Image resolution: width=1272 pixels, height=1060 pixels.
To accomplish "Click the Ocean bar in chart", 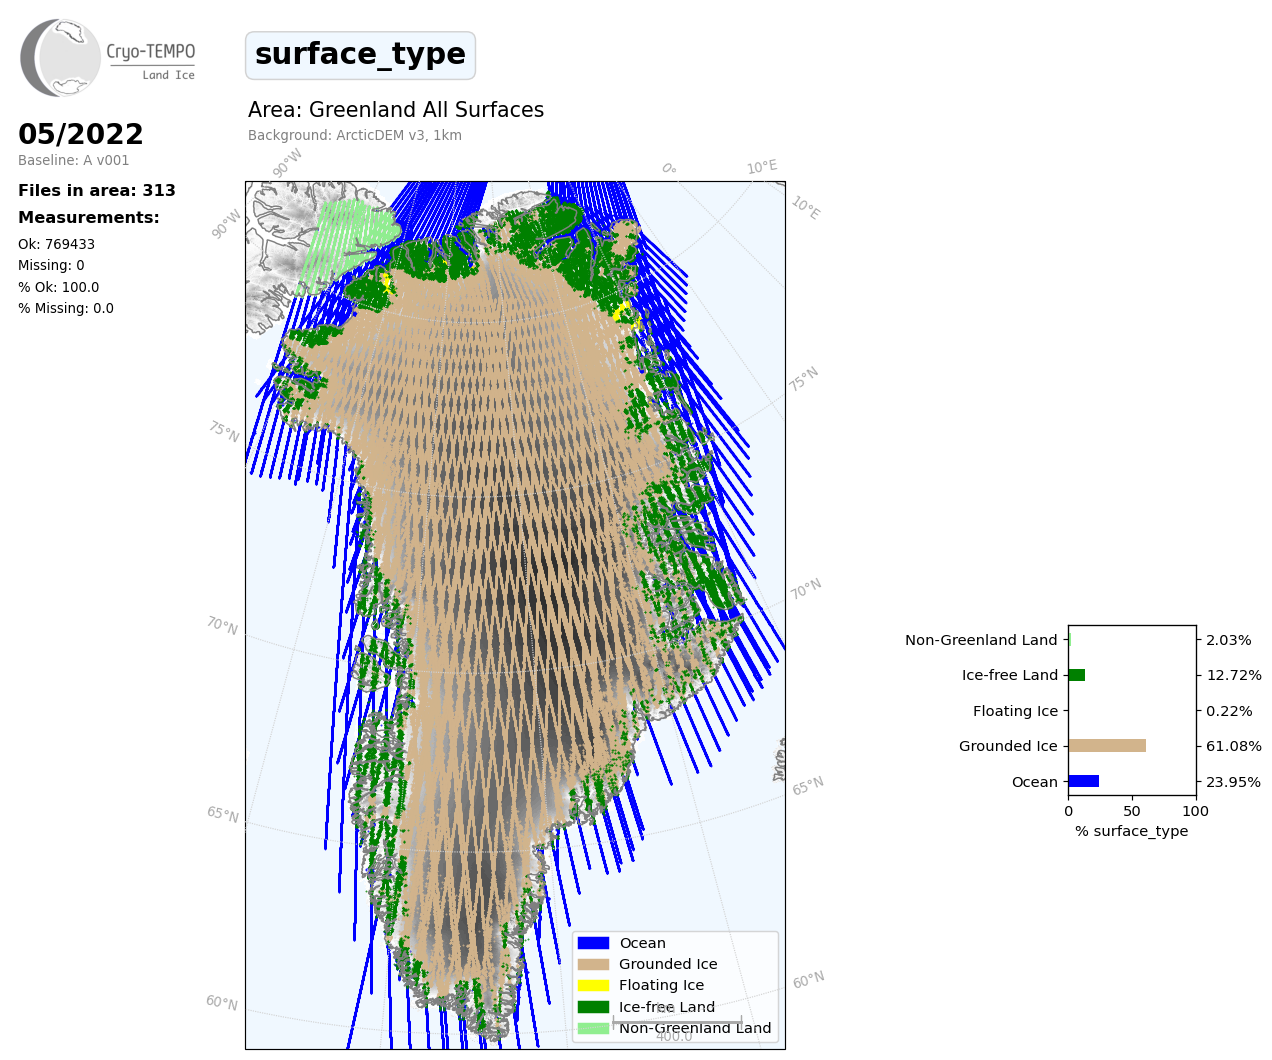I will [1084, 781].
